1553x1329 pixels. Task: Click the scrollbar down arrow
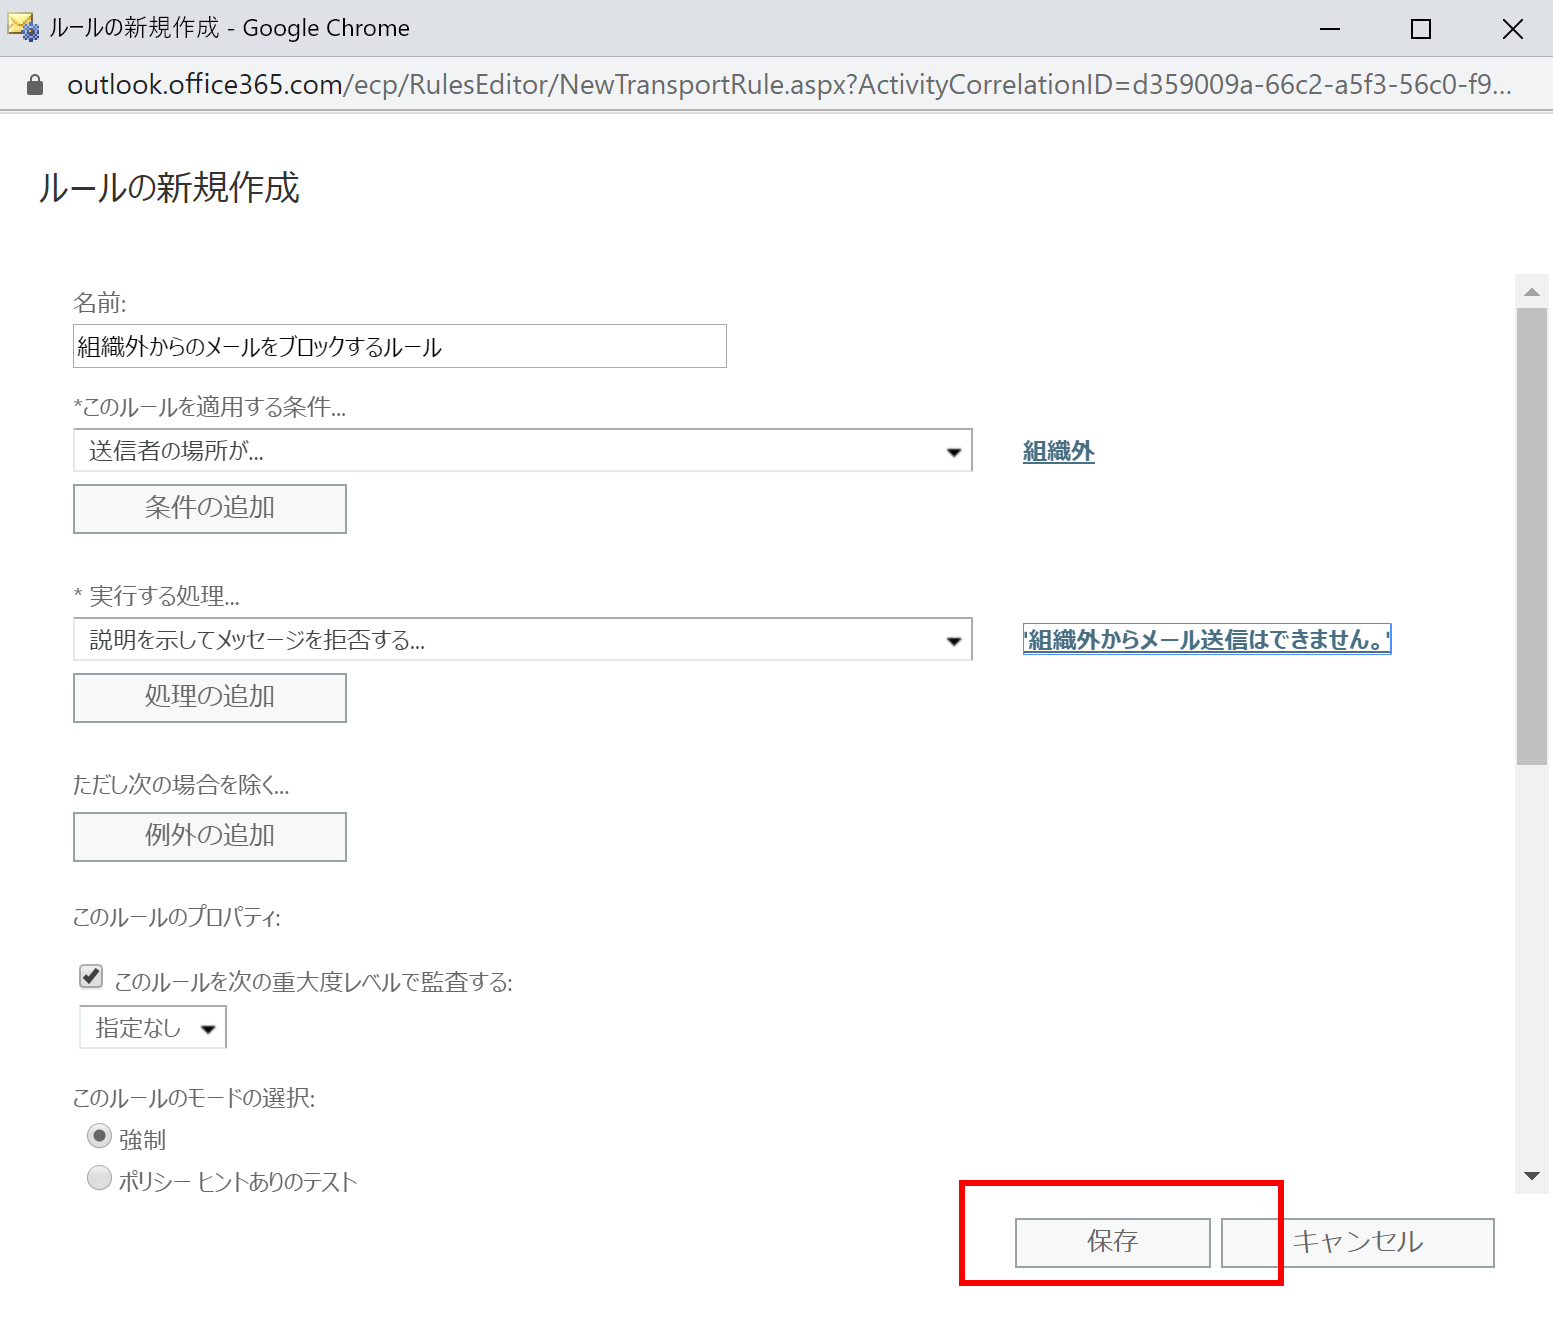coord(1532,1176)
